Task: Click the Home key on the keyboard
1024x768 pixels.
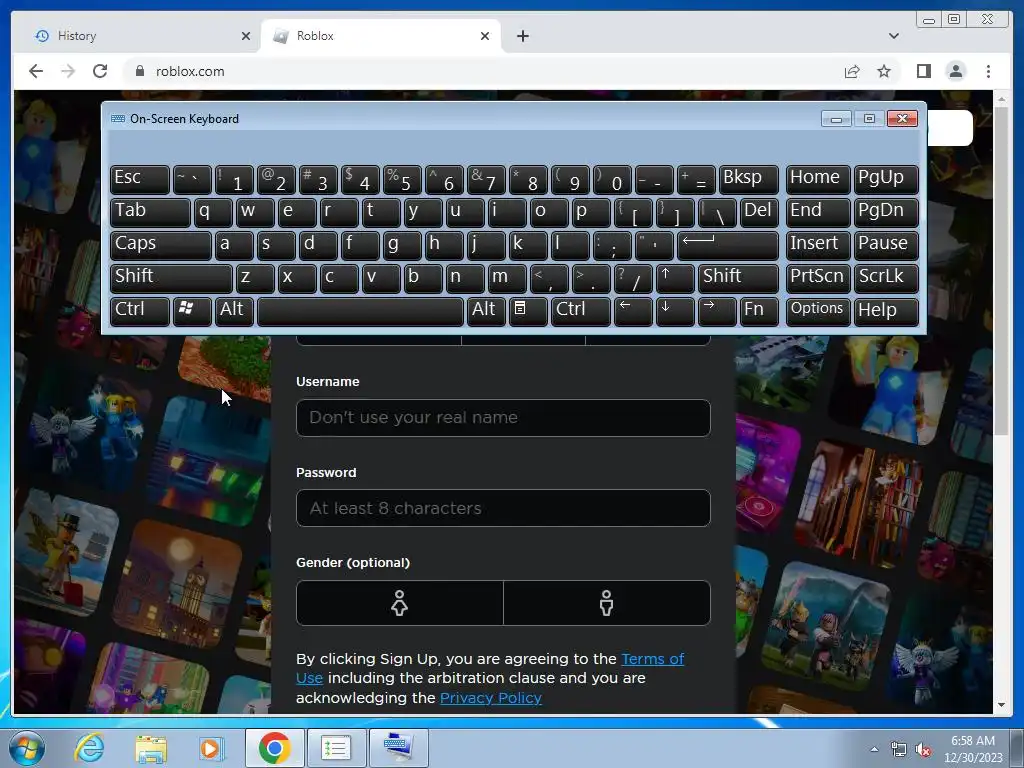Action: click(818, 179)
